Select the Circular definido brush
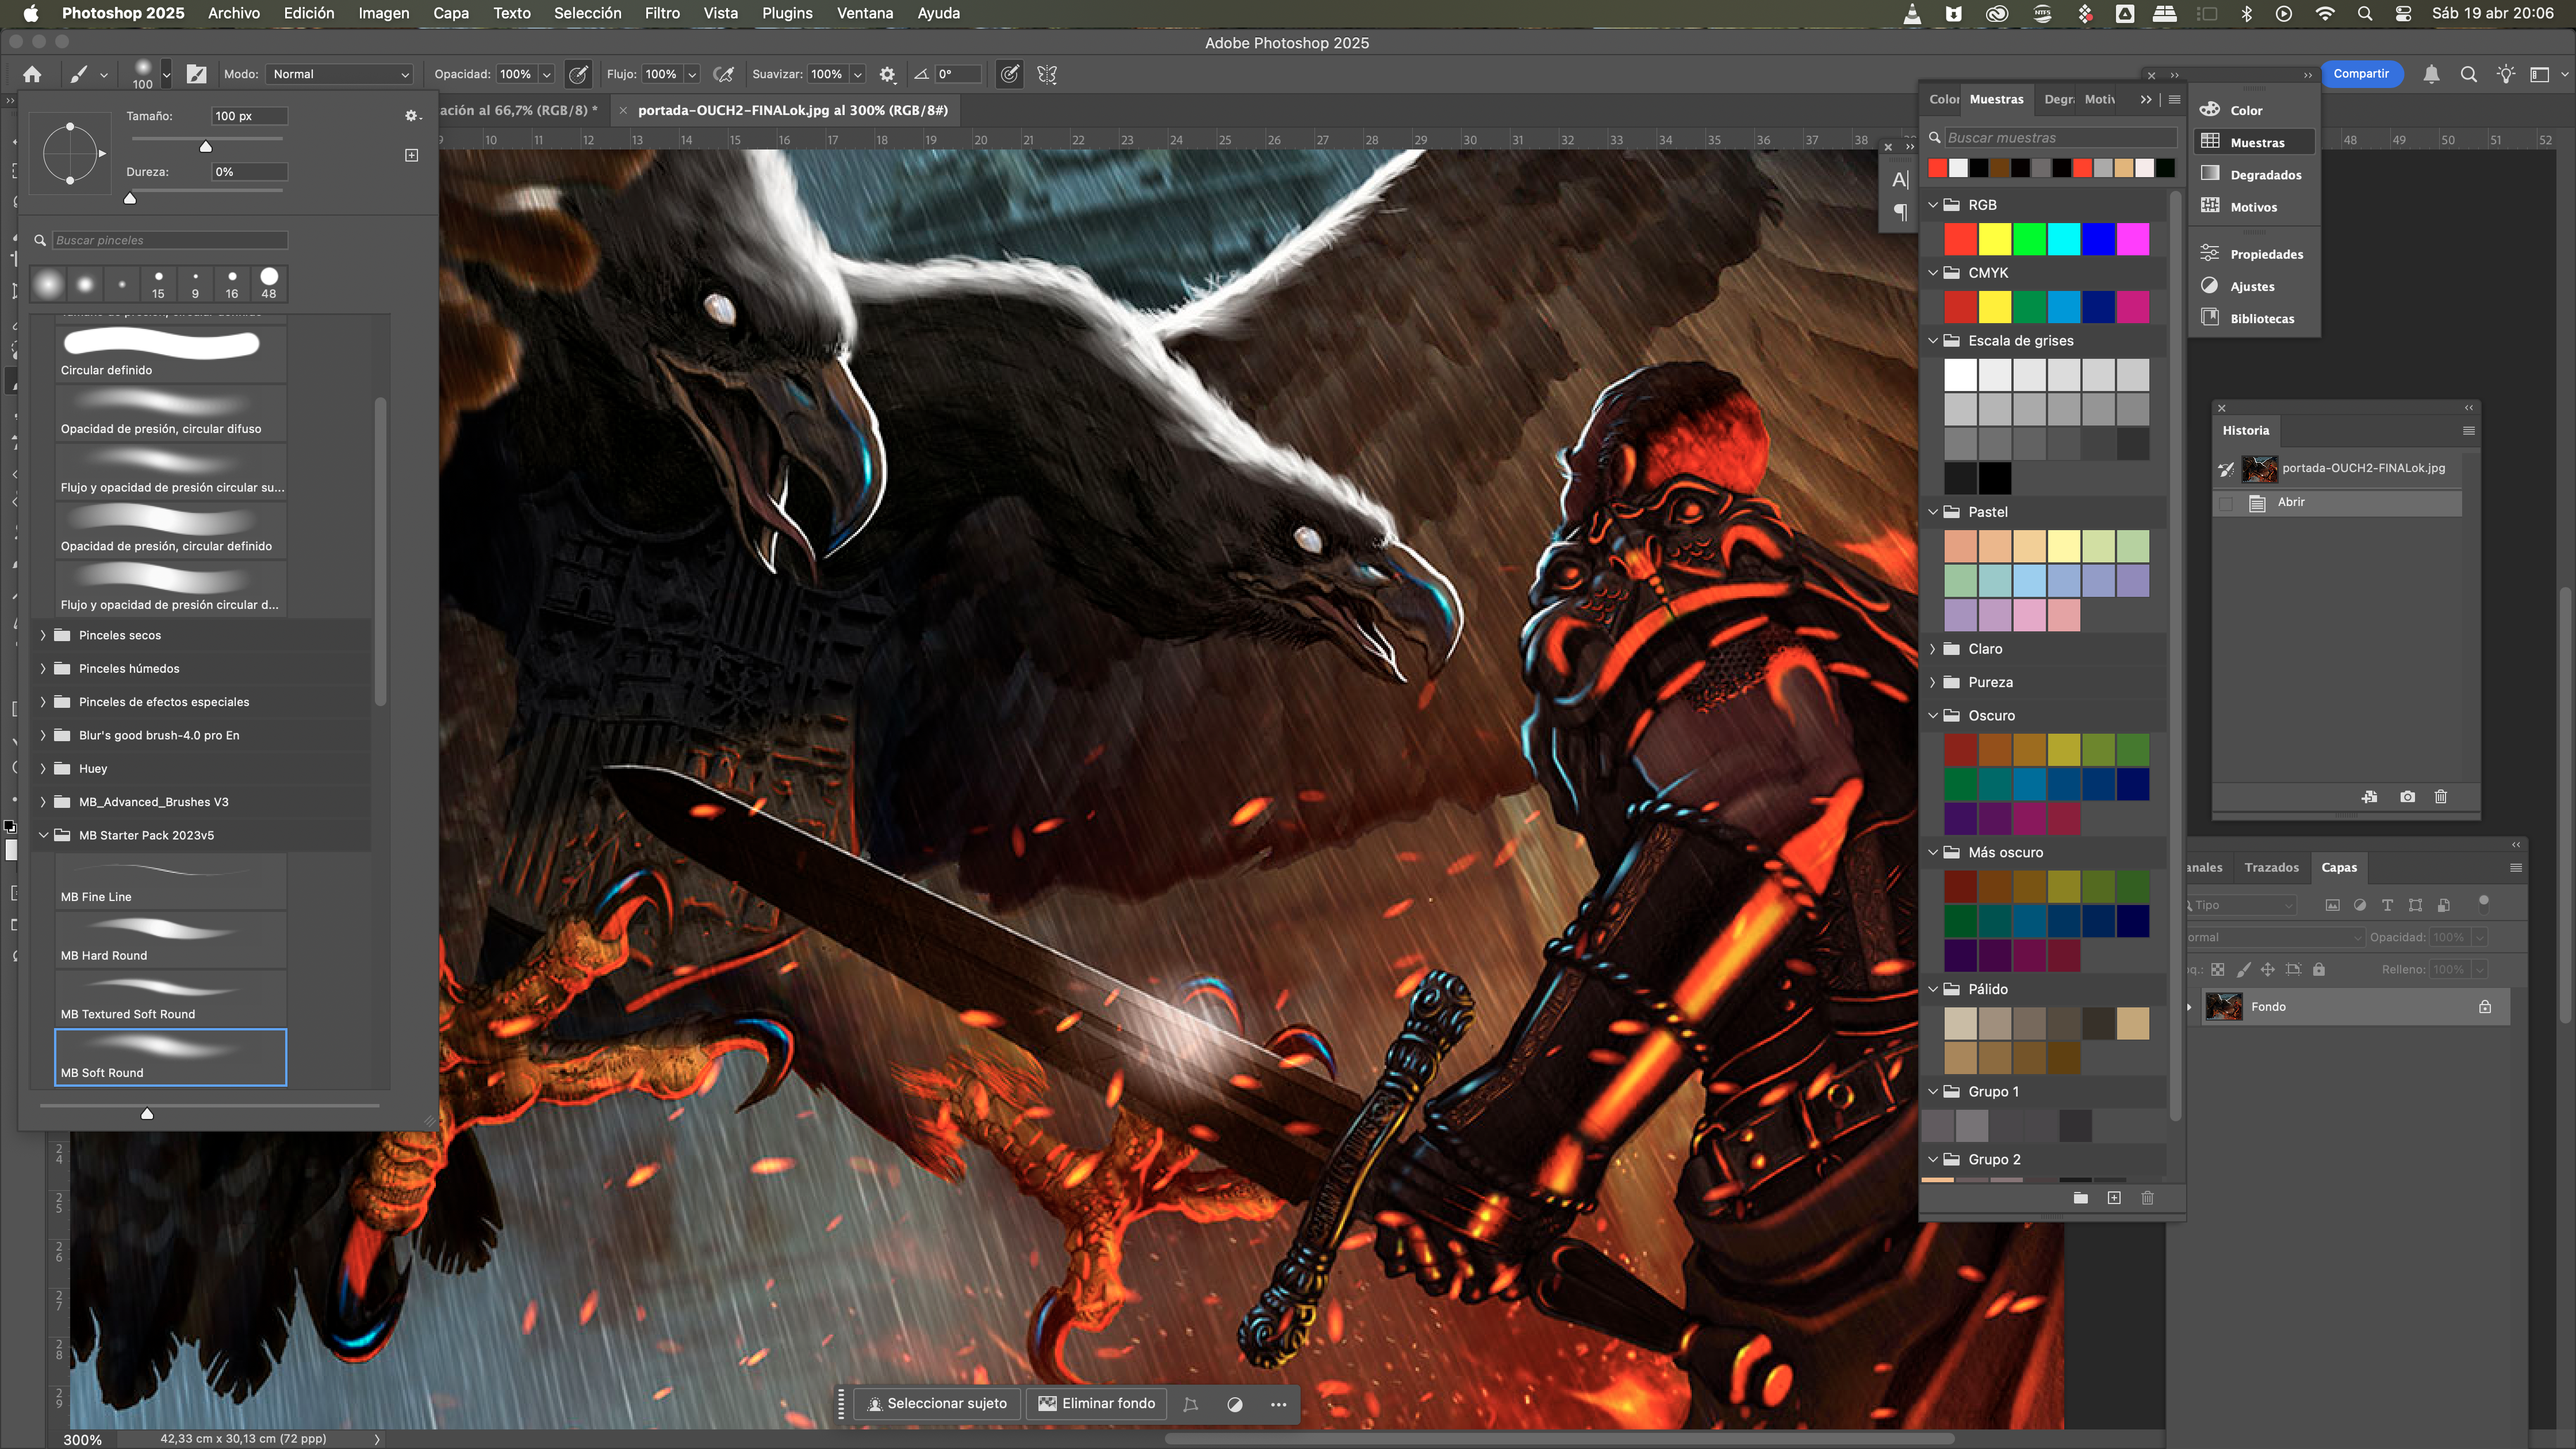The width and height of the screenshot is (2576, 1449). [x=170, y=353]
